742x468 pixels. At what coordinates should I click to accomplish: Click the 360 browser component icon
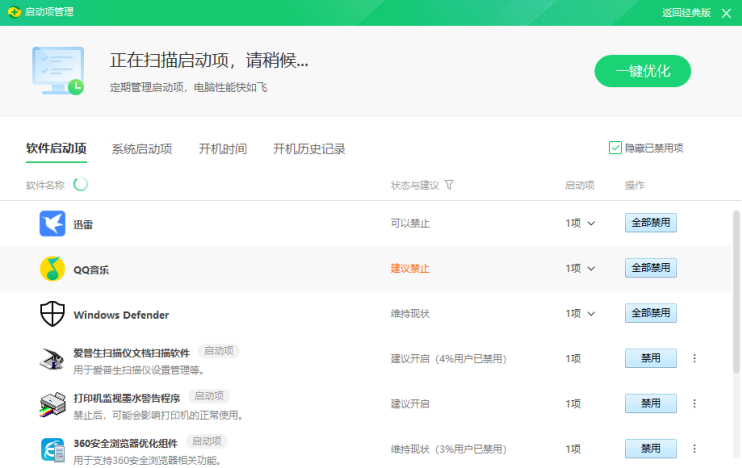point(52,449)
